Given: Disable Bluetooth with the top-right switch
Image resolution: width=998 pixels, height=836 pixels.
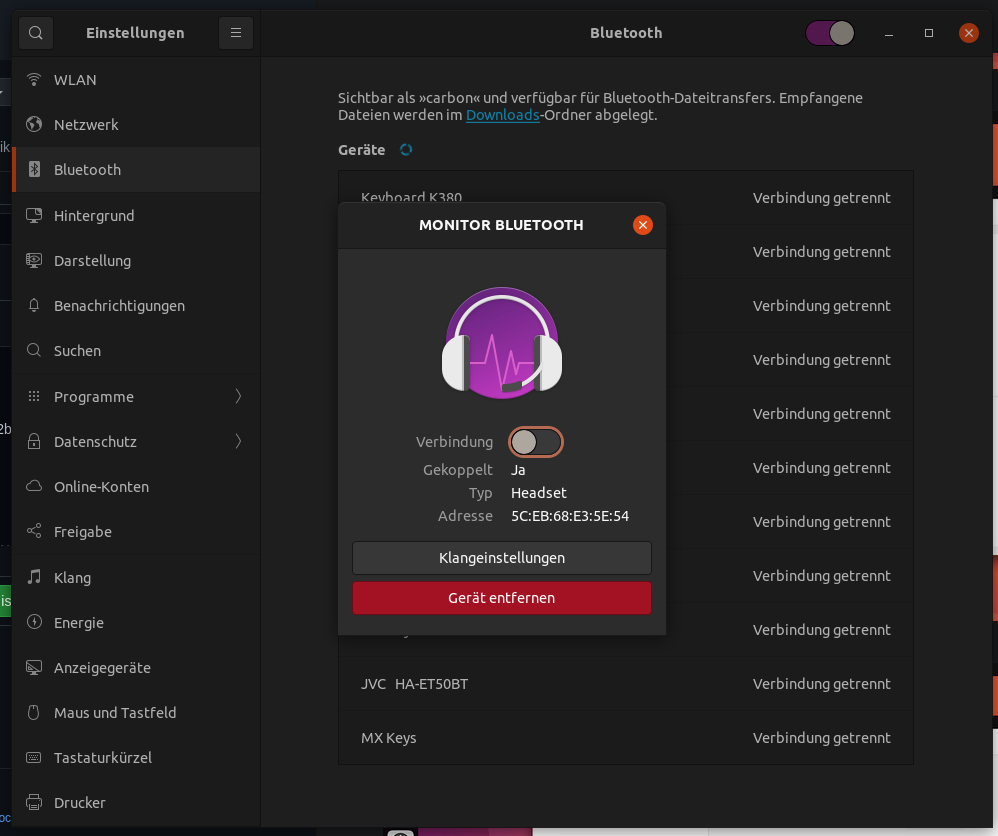Looking at the screenshot, I should [x=829, y=32].
